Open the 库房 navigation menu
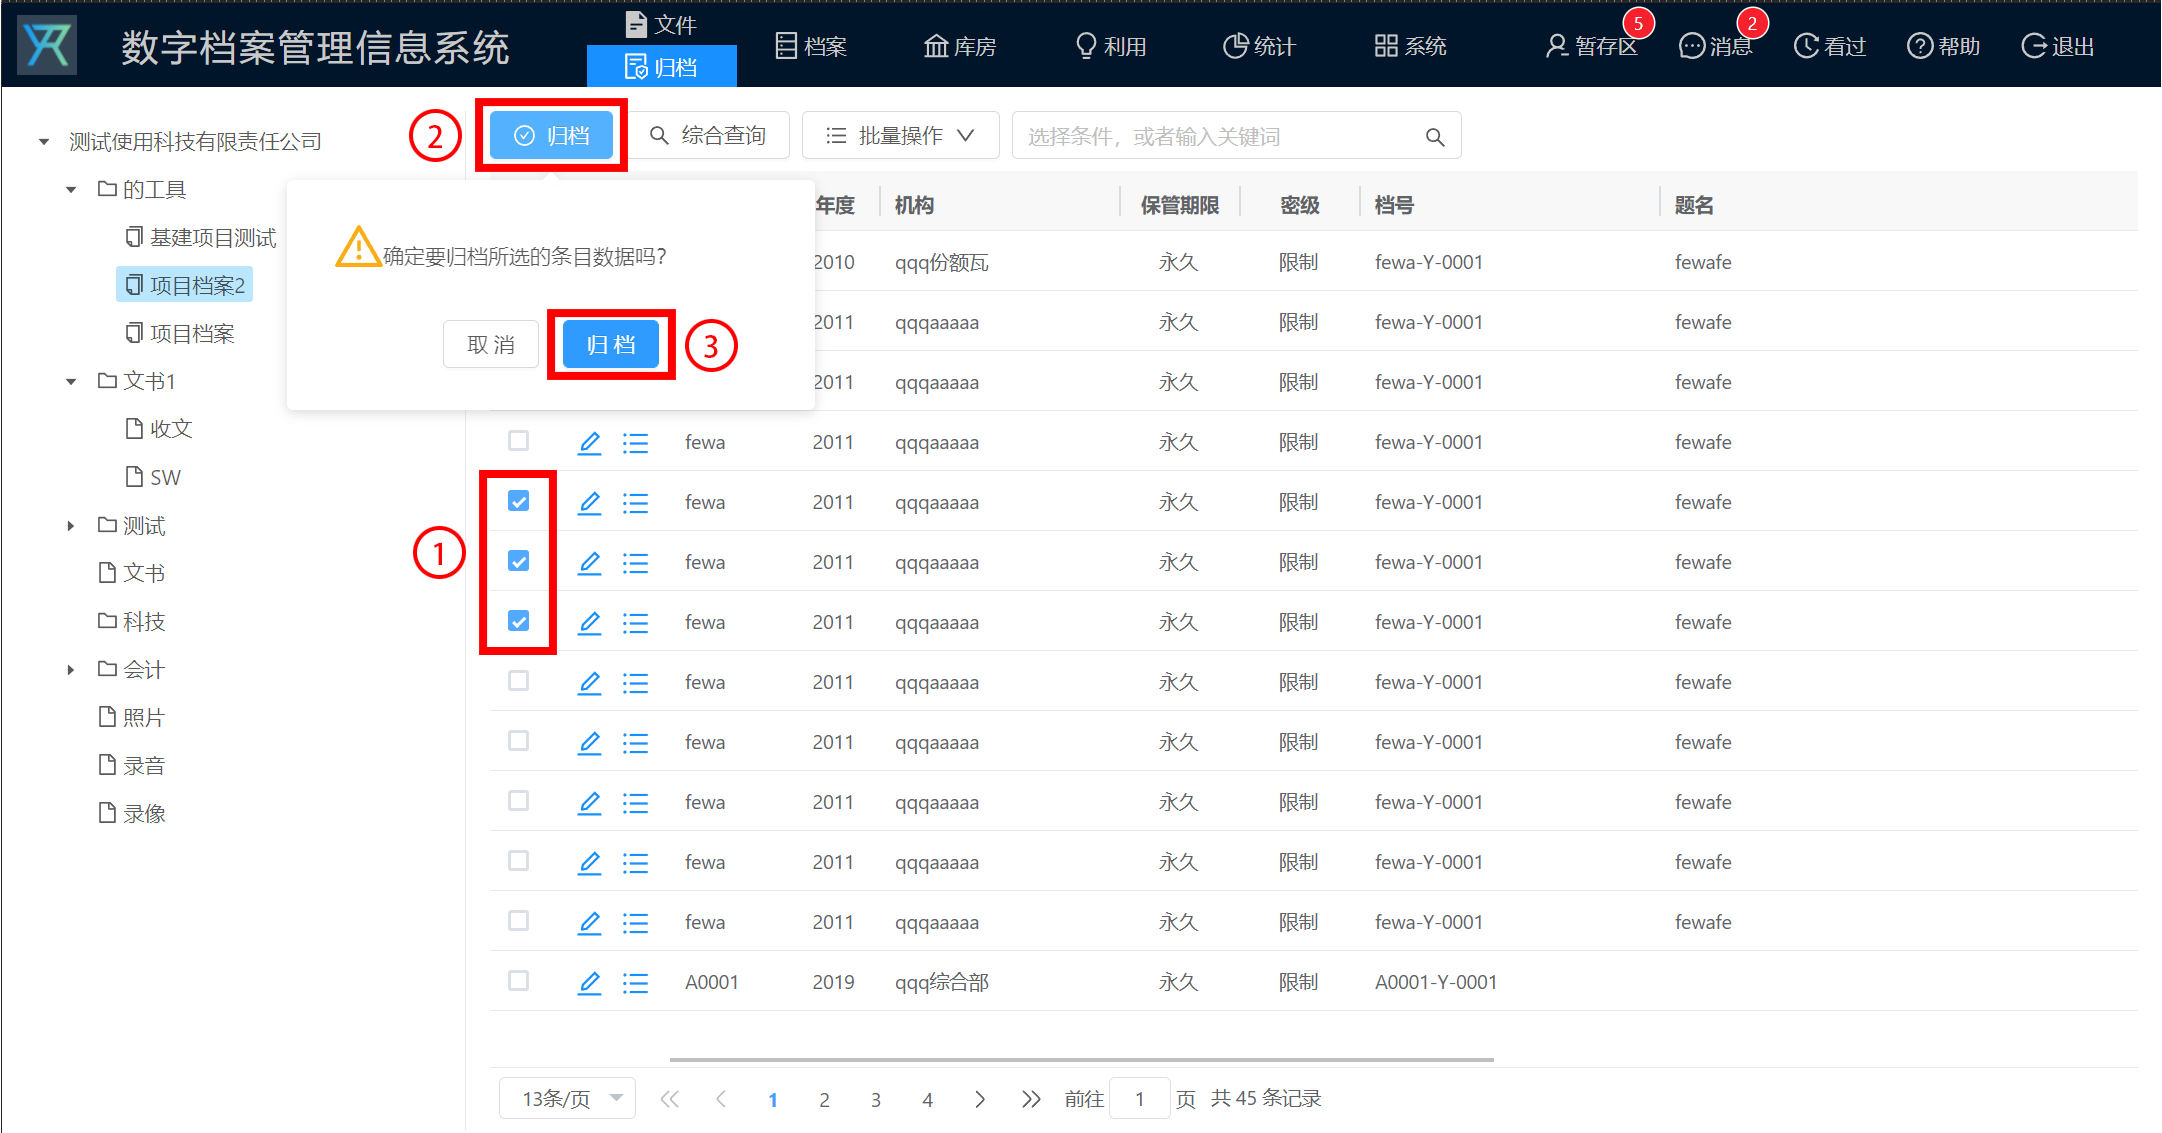 (960, 46)
